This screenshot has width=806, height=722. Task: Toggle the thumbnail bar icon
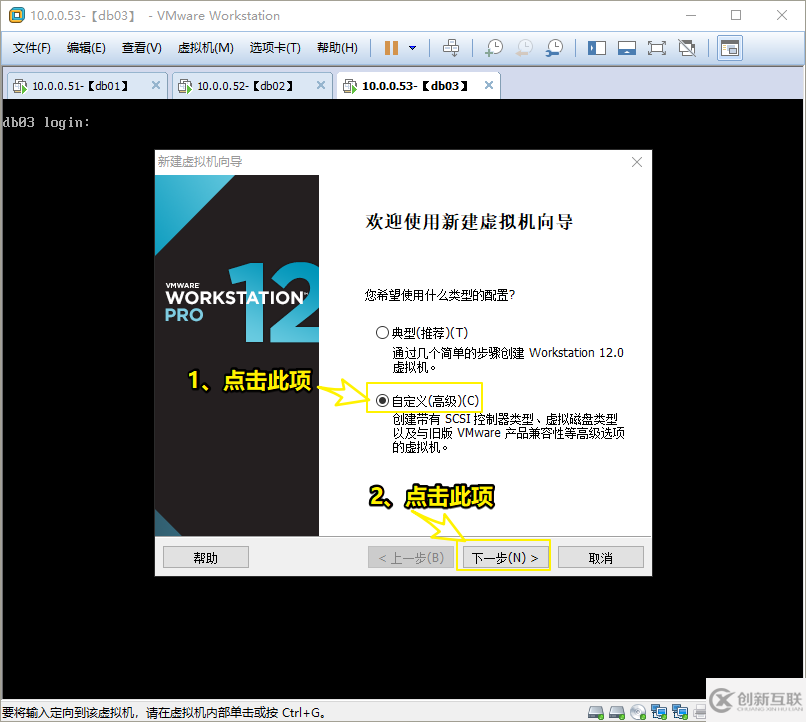627,48
